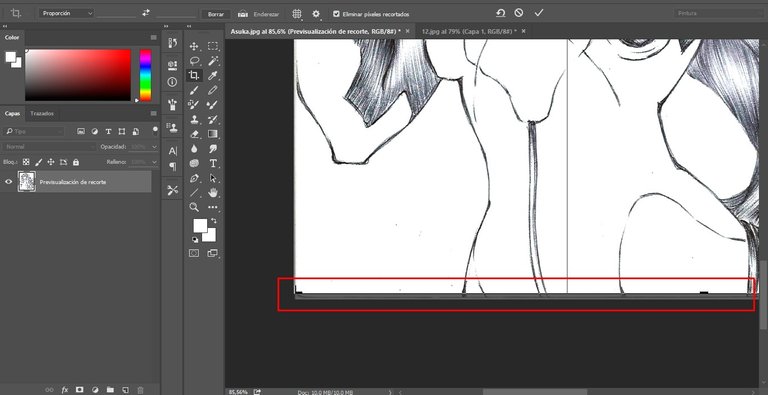Select the Move tool
This screenshot has width=768, height=395.
coord(194,46)
